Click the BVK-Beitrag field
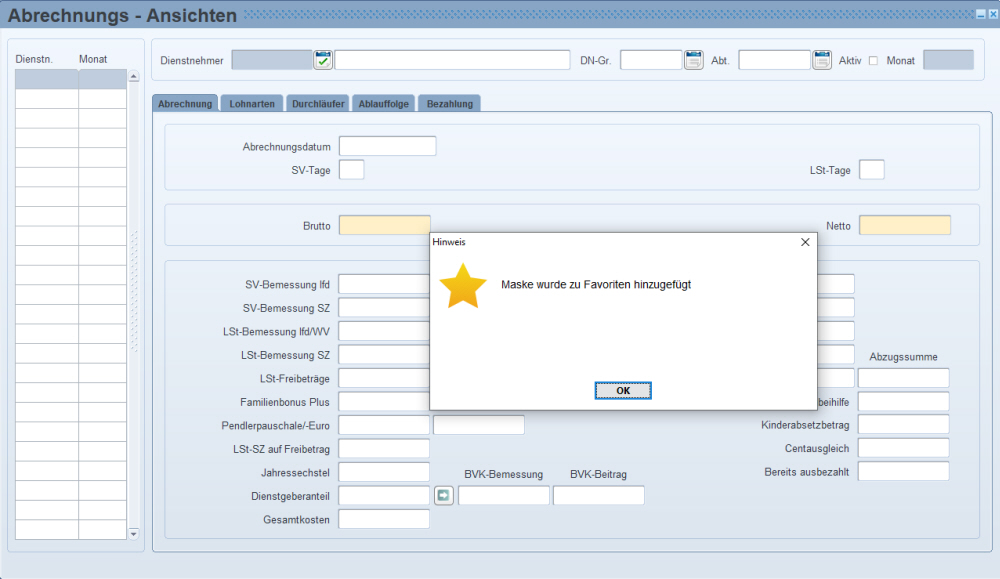Viewport: 1000px width, 579px height. pyautogui.click(x=598, y=495)
